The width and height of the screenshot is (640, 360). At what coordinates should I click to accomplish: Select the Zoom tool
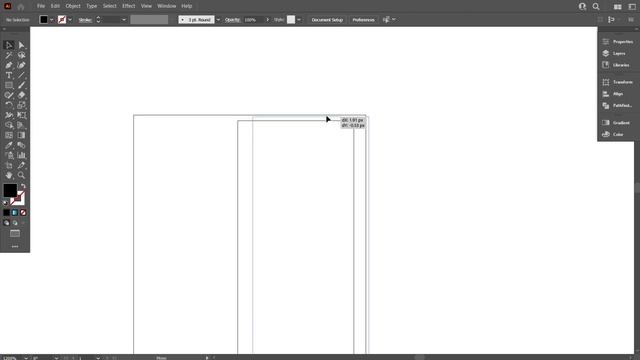tap(21, 175)
